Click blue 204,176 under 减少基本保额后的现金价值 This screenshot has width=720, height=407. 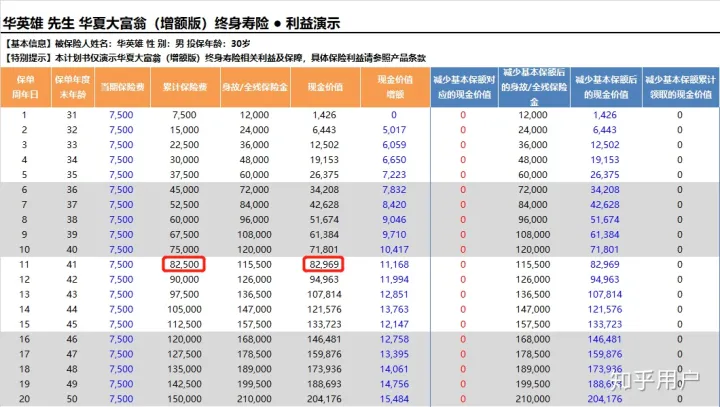click(x=605, y=399)
